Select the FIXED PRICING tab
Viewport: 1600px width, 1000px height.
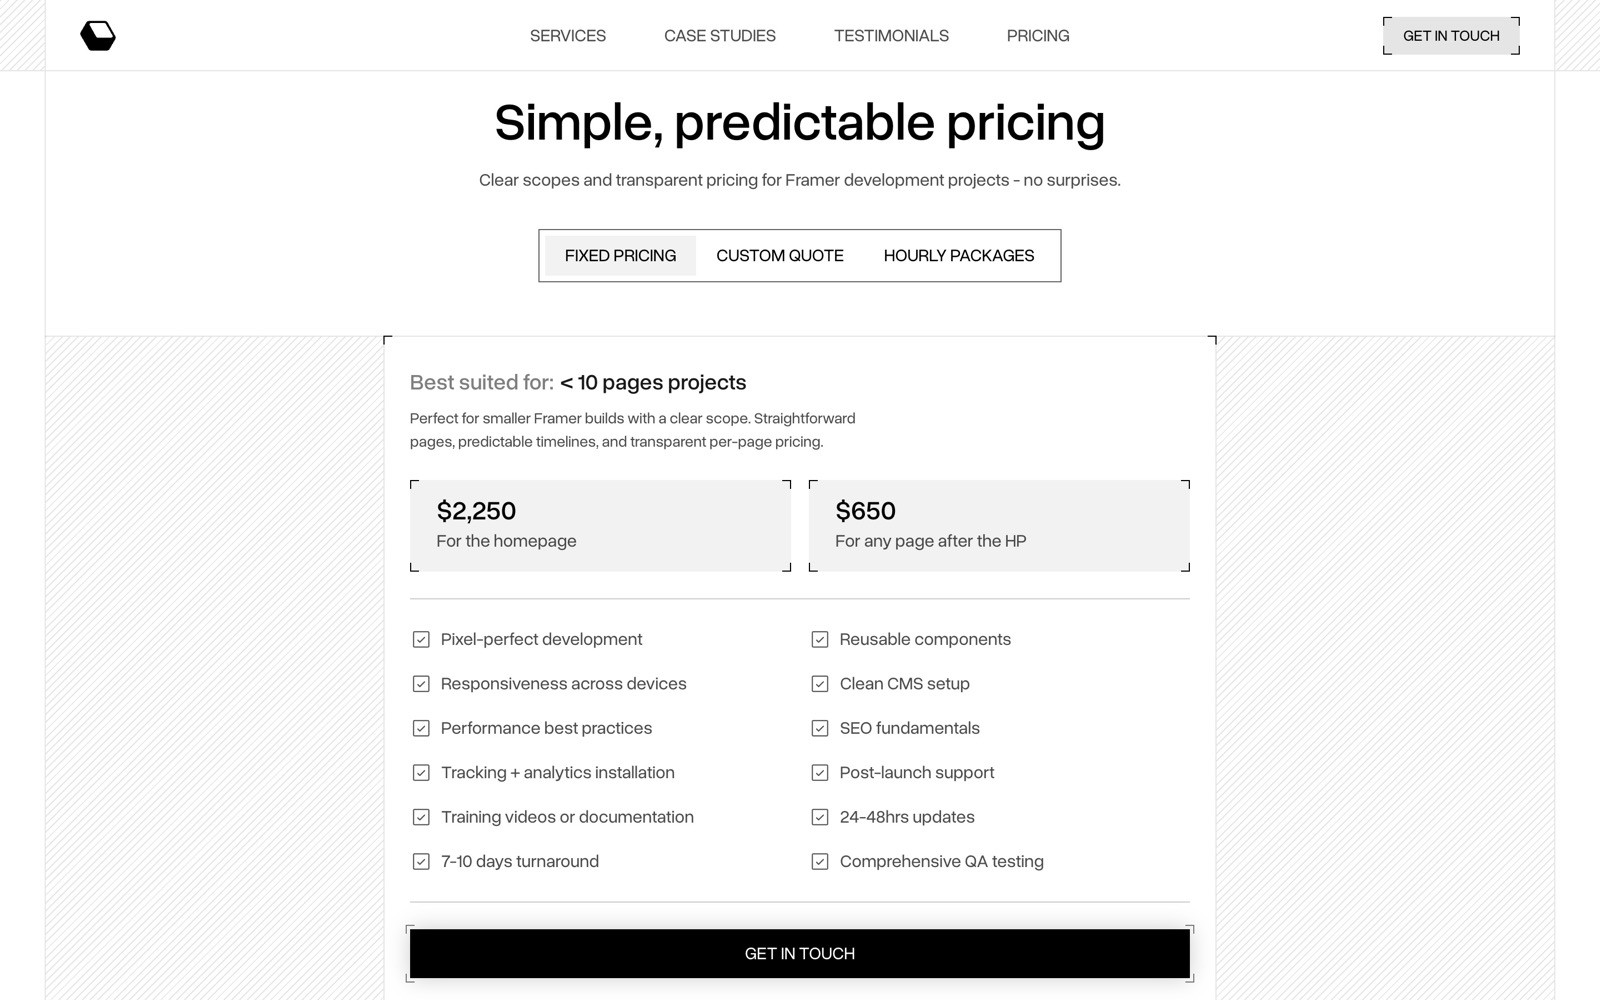(620, 255)
